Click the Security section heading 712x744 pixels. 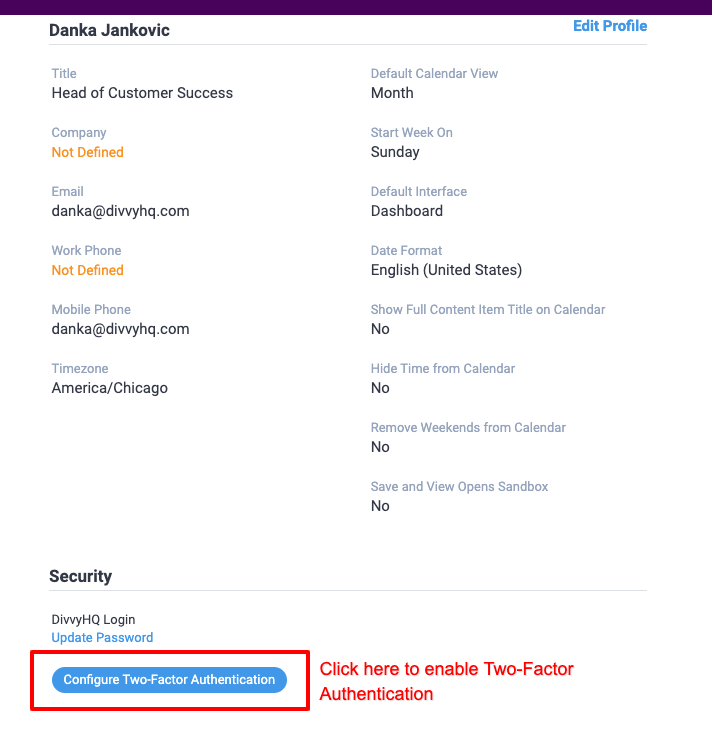pos(81,576)
